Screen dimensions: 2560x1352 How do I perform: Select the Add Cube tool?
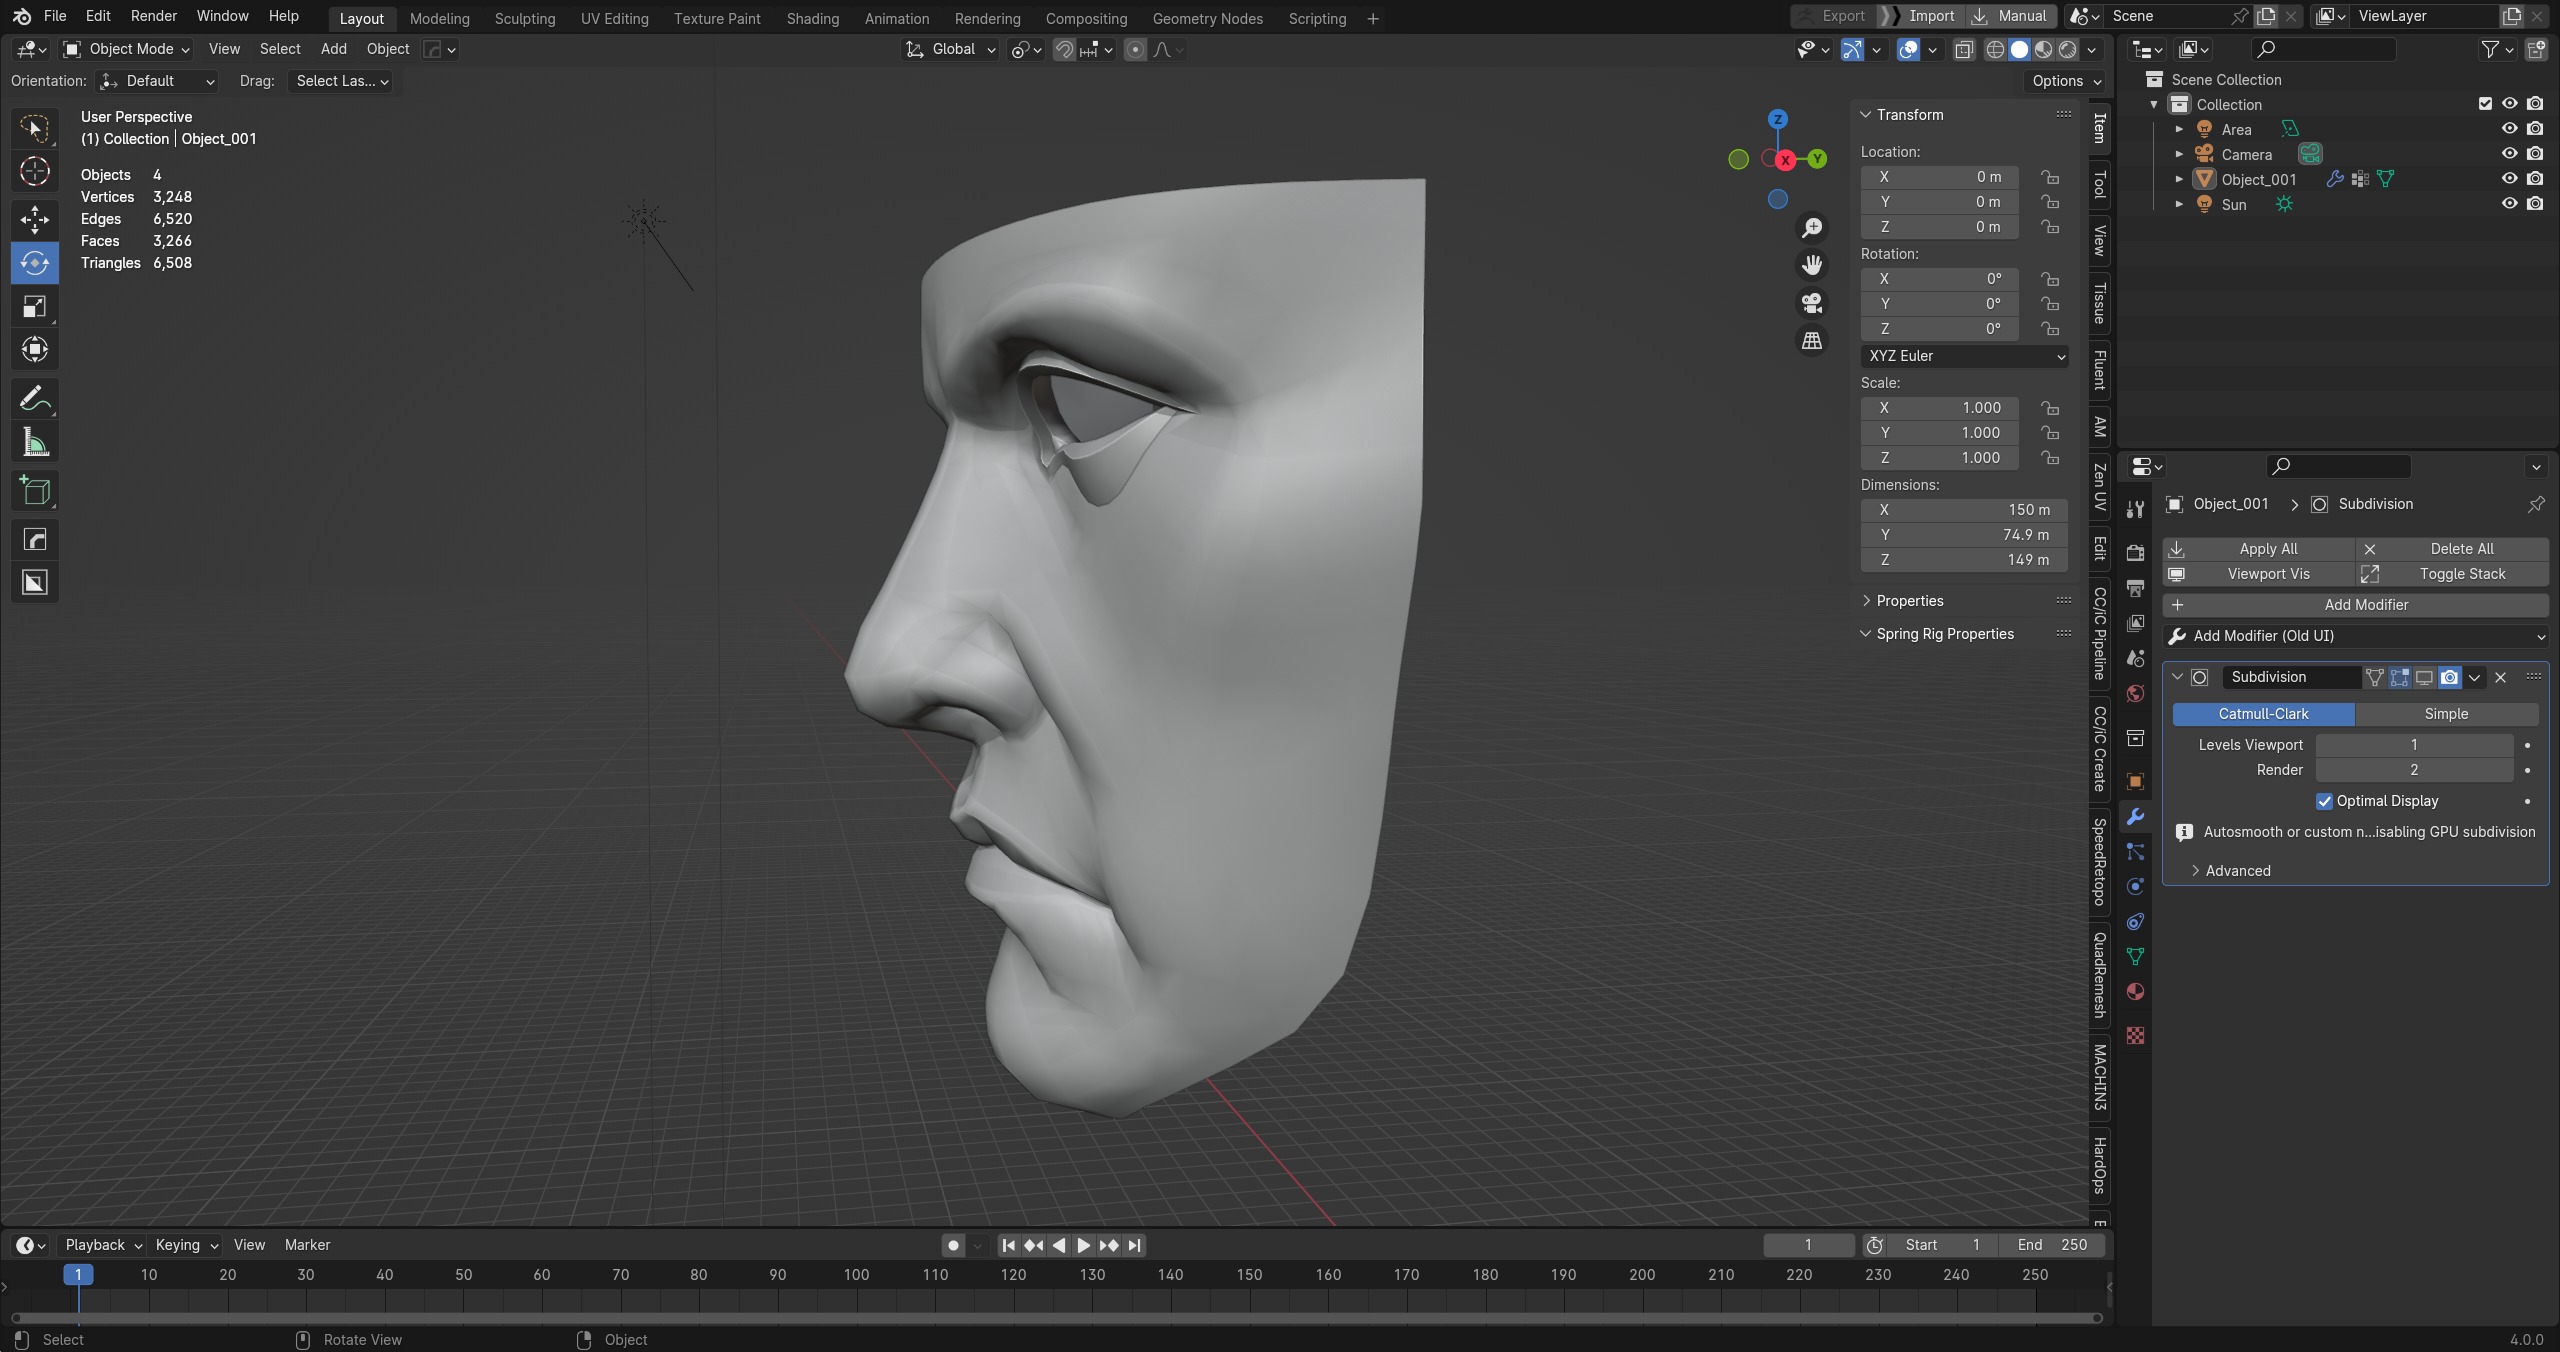click(35, 491)
